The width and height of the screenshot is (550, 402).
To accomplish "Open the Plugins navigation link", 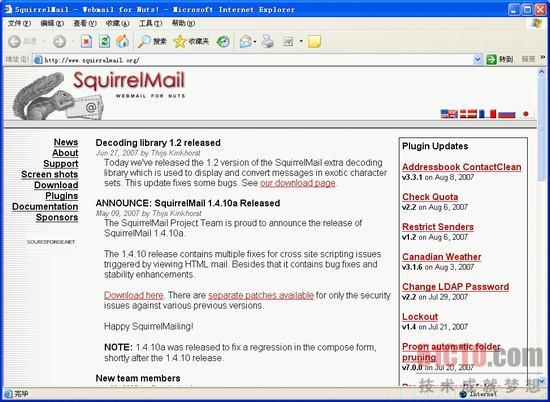I will click(62, 196).
